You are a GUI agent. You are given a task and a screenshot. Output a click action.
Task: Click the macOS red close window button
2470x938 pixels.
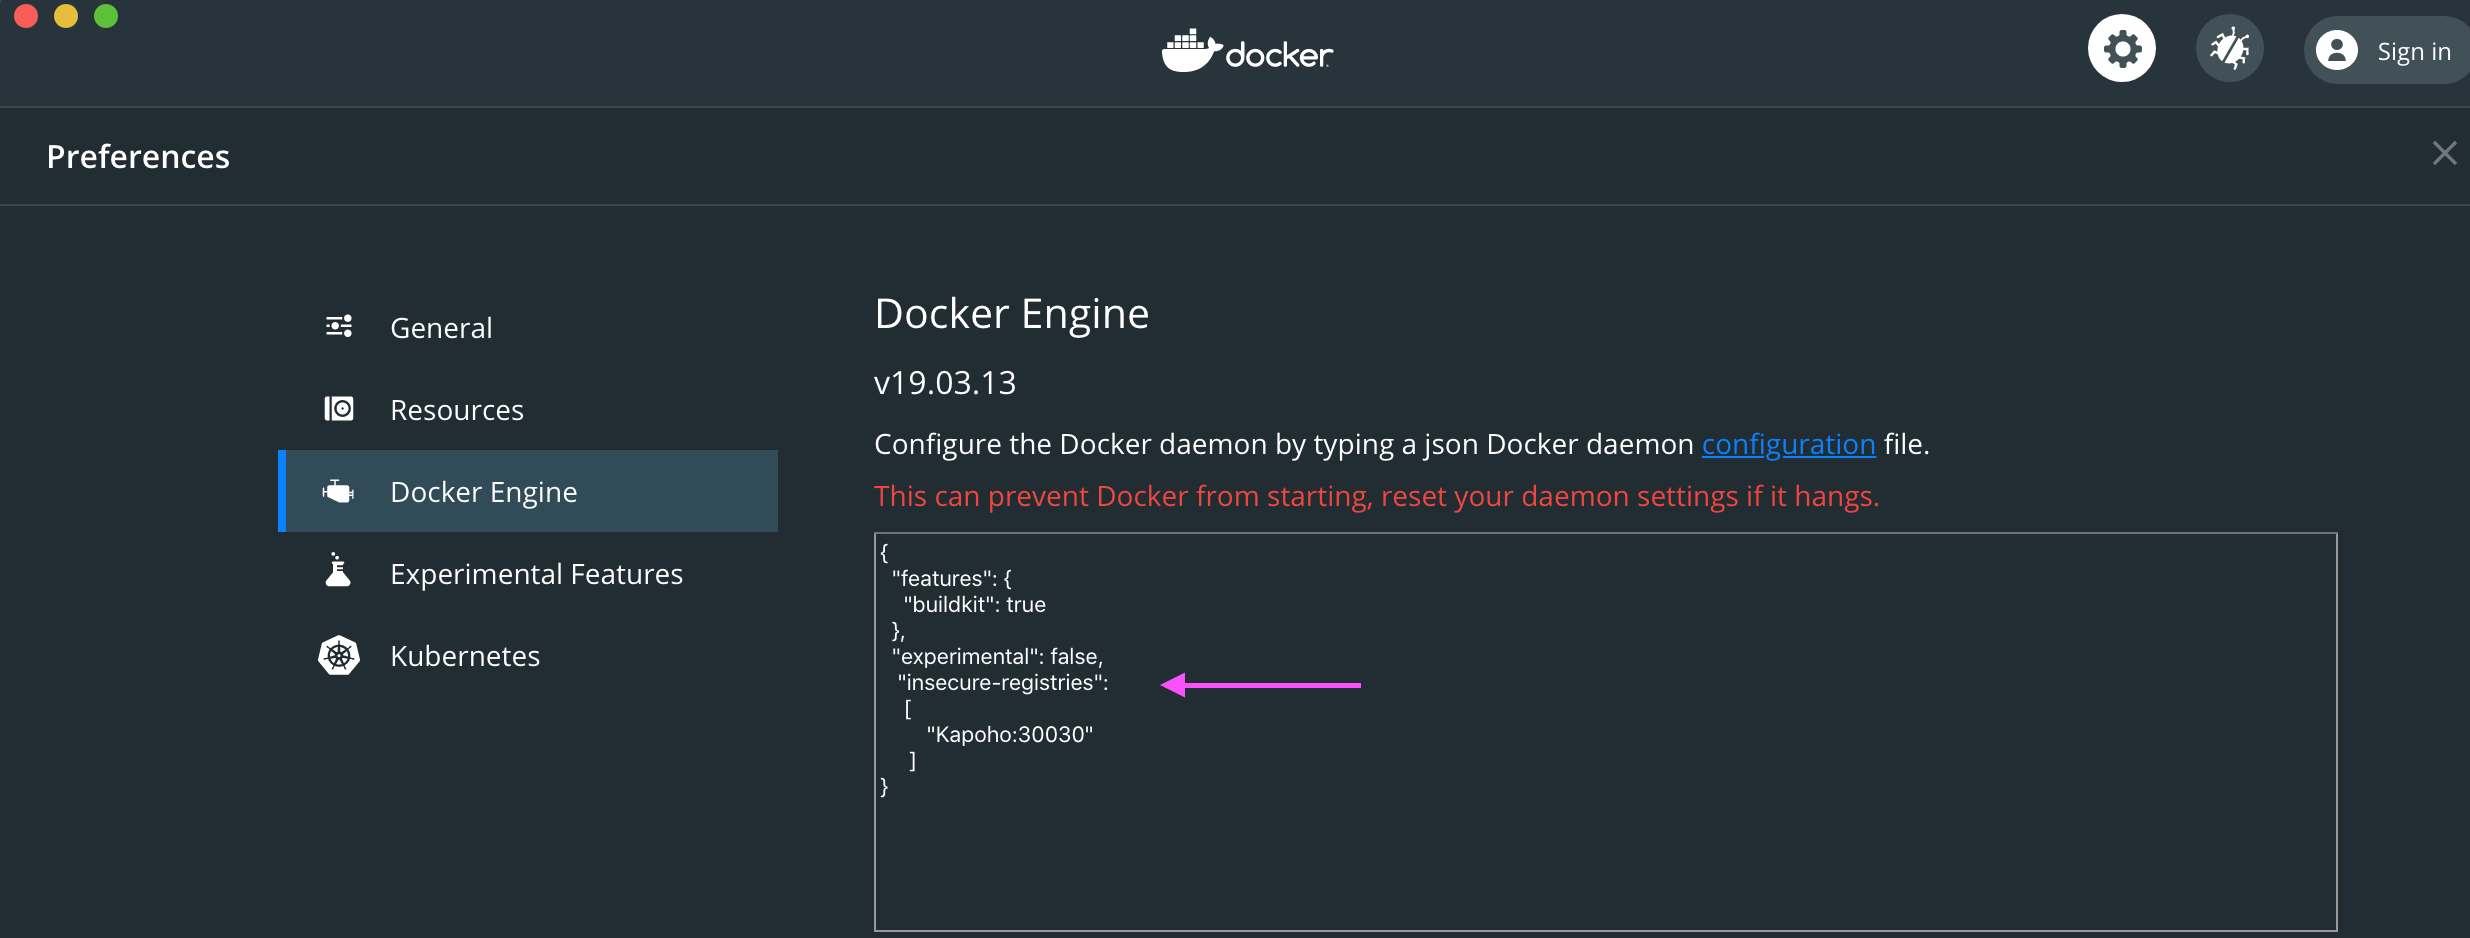pyautogui.click(x=26, y=15)
